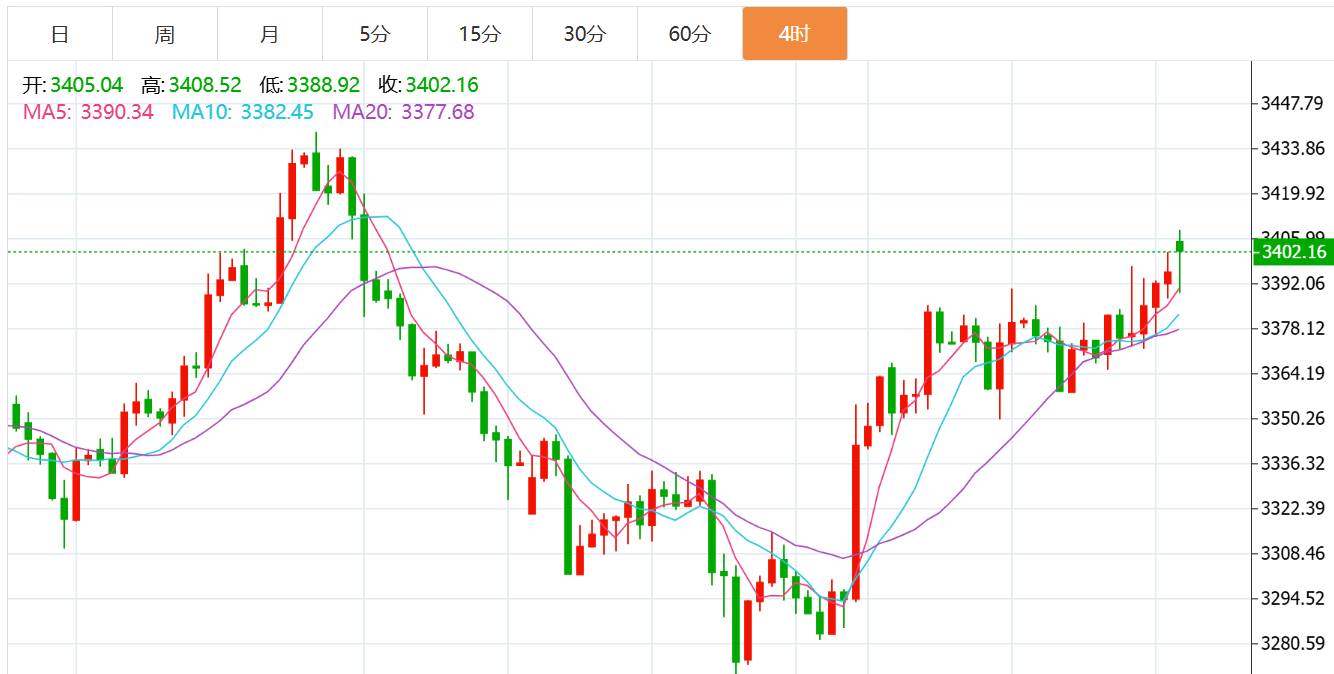This screenshot has width=1334, height=674.
Task: Select the 周 (weekly) chart tab
Action: point(165,34)
